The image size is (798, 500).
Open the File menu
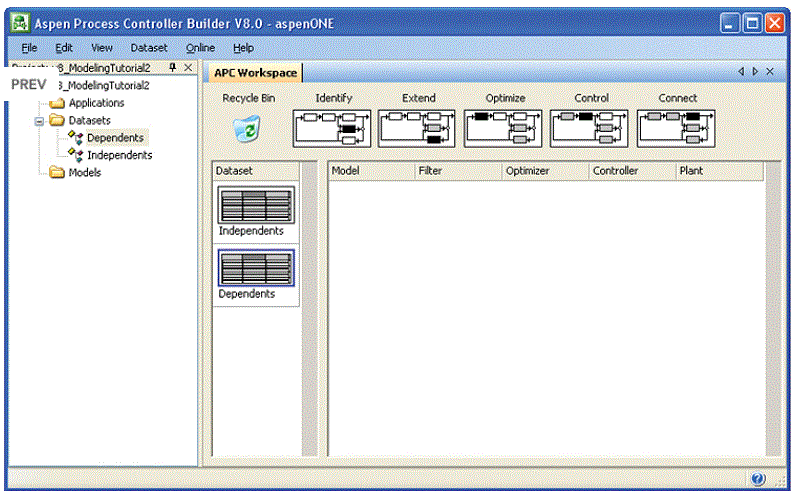pyautogui.click(x=29, y=48)
